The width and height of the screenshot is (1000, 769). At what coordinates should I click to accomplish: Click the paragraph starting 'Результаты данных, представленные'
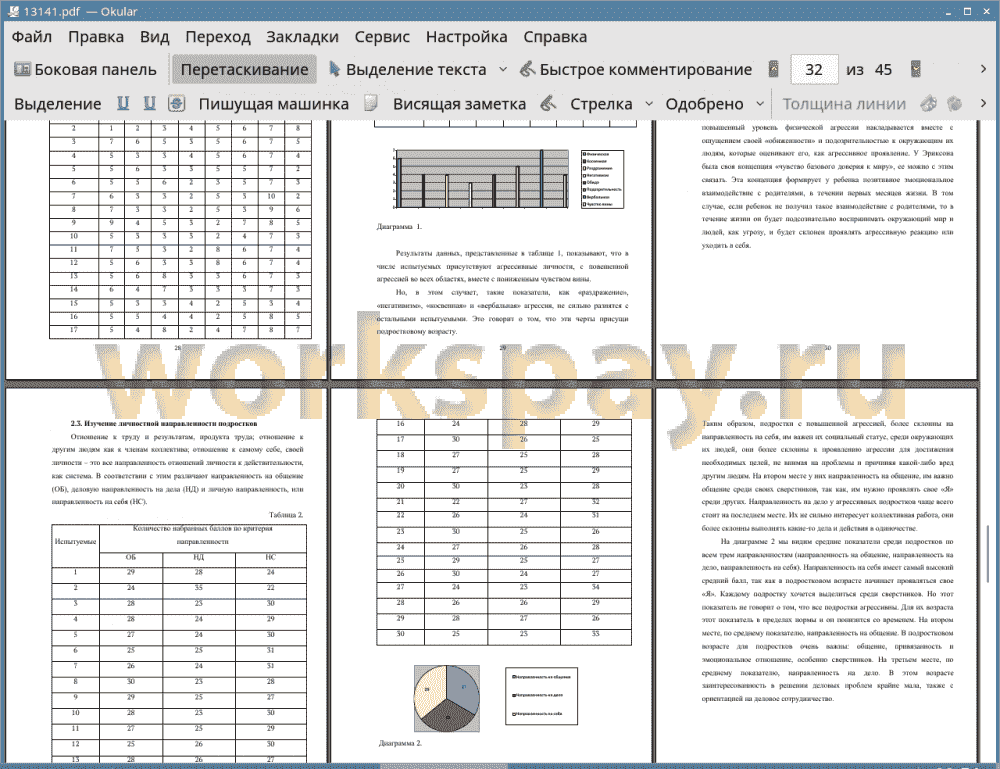[x=503, y=266]
